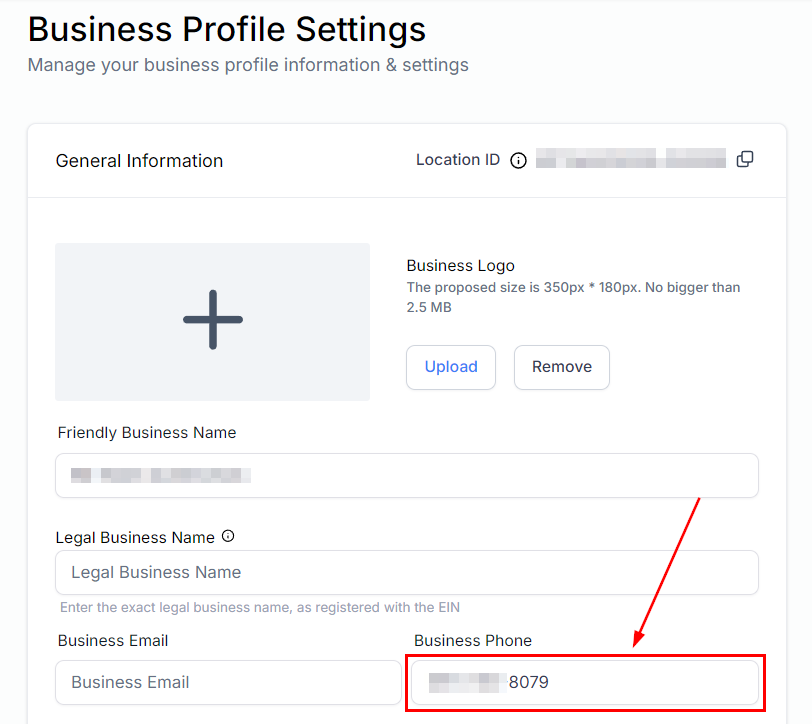The height and width of the screenshot is (724, 812).
Task: Click the plus icon to add logo
Action: coord(213,320)
